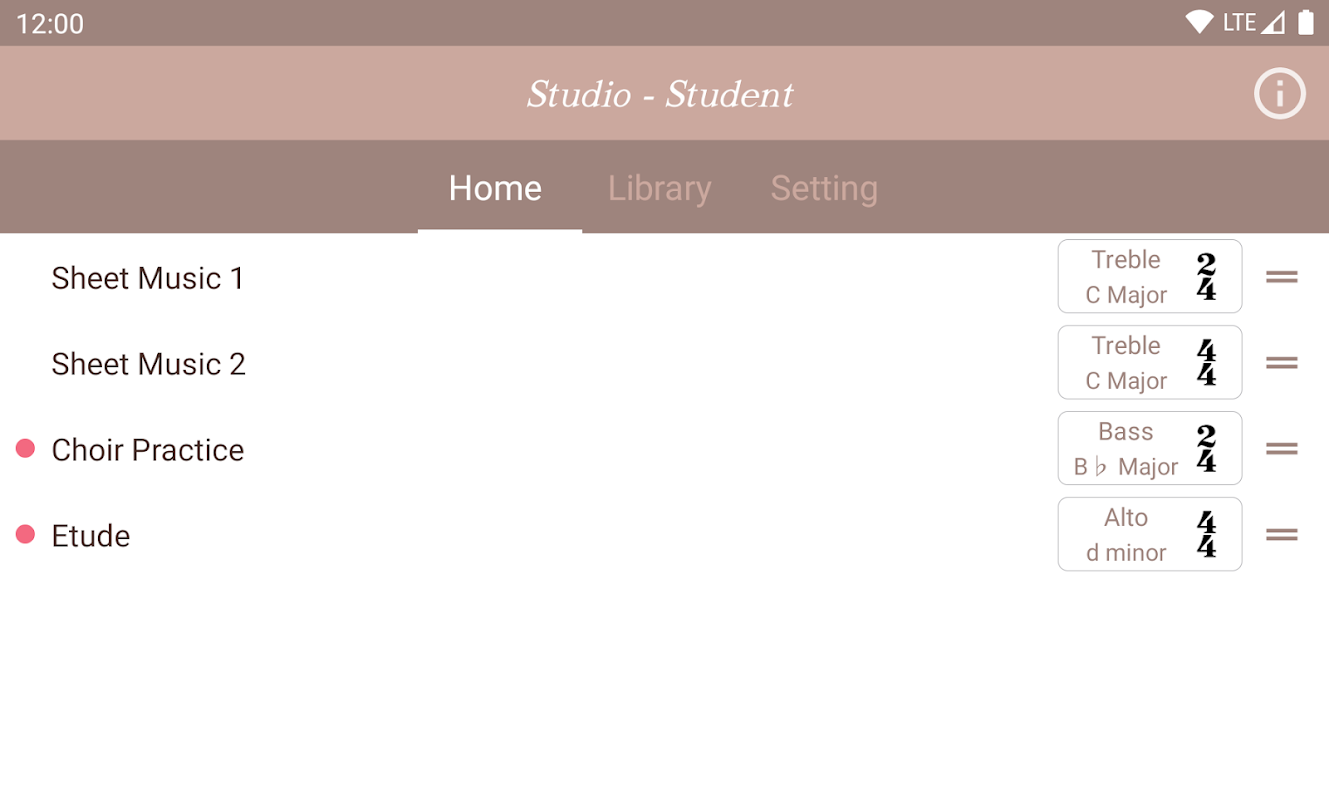
Task: Click drag handle icon for Etude
Action: [x=1281, y=535]
